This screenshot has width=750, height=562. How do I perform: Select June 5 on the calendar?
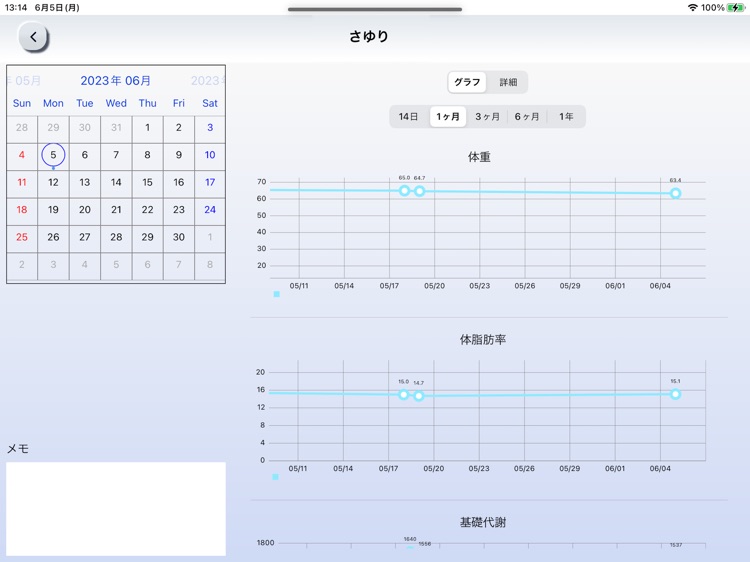click(53, 155)
